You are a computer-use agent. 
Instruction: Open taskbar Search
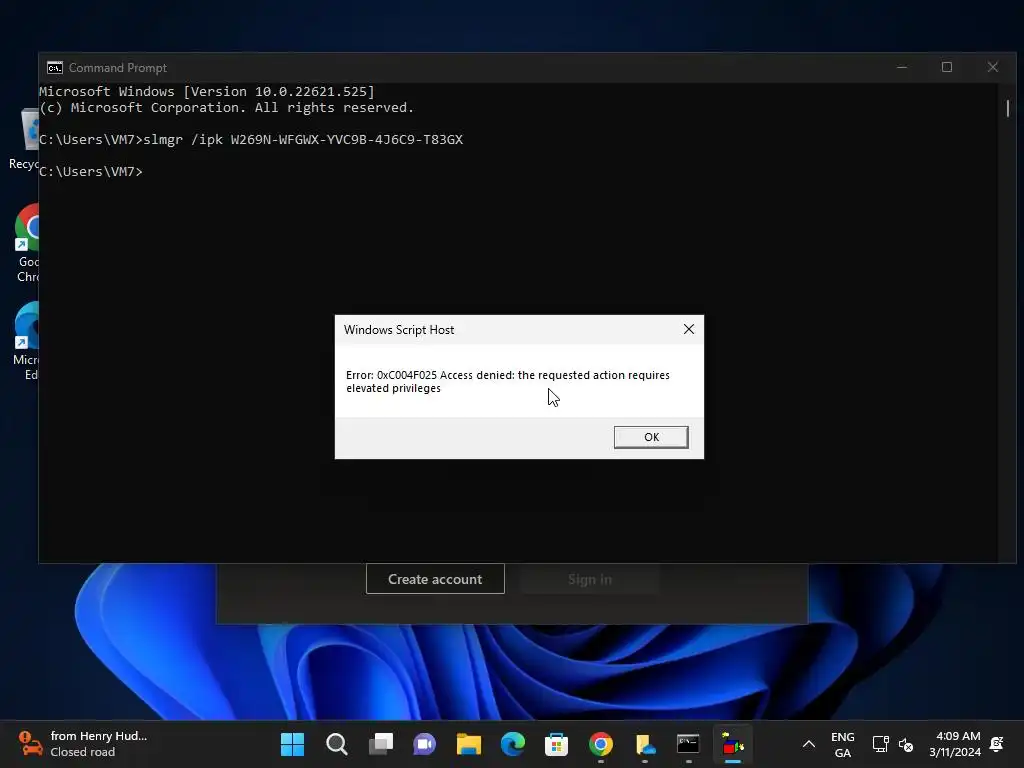pos(336,744)
